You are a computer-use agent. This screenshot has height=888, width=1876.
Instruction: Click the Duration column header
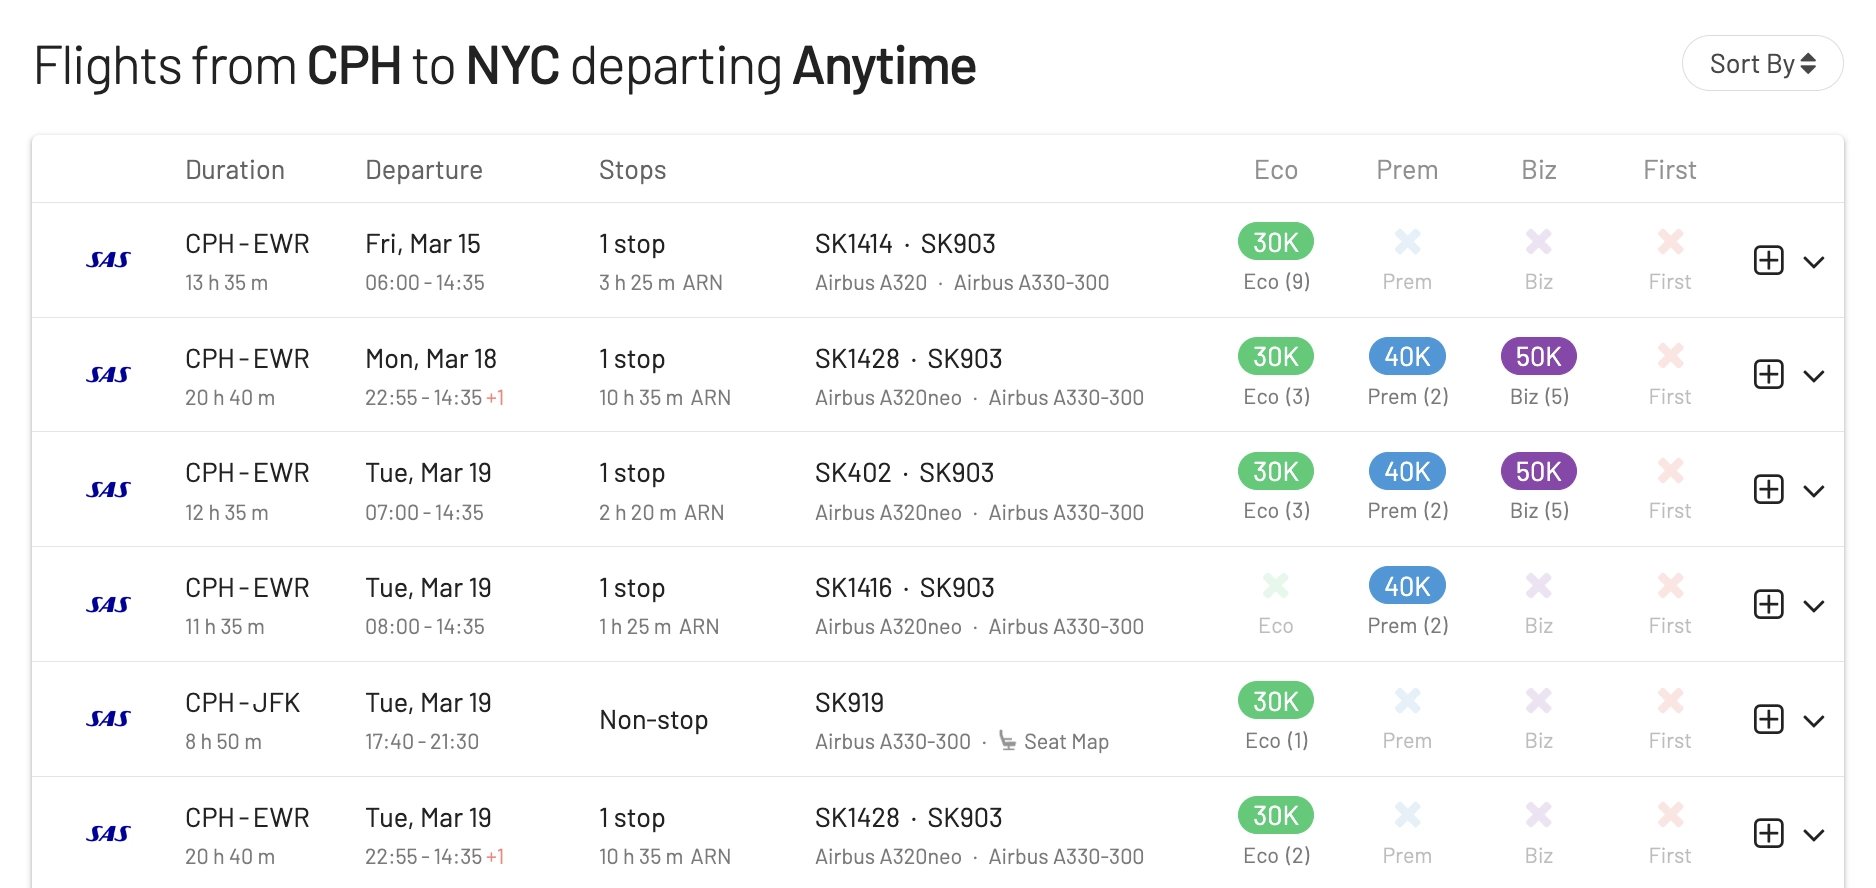[235, 170]
